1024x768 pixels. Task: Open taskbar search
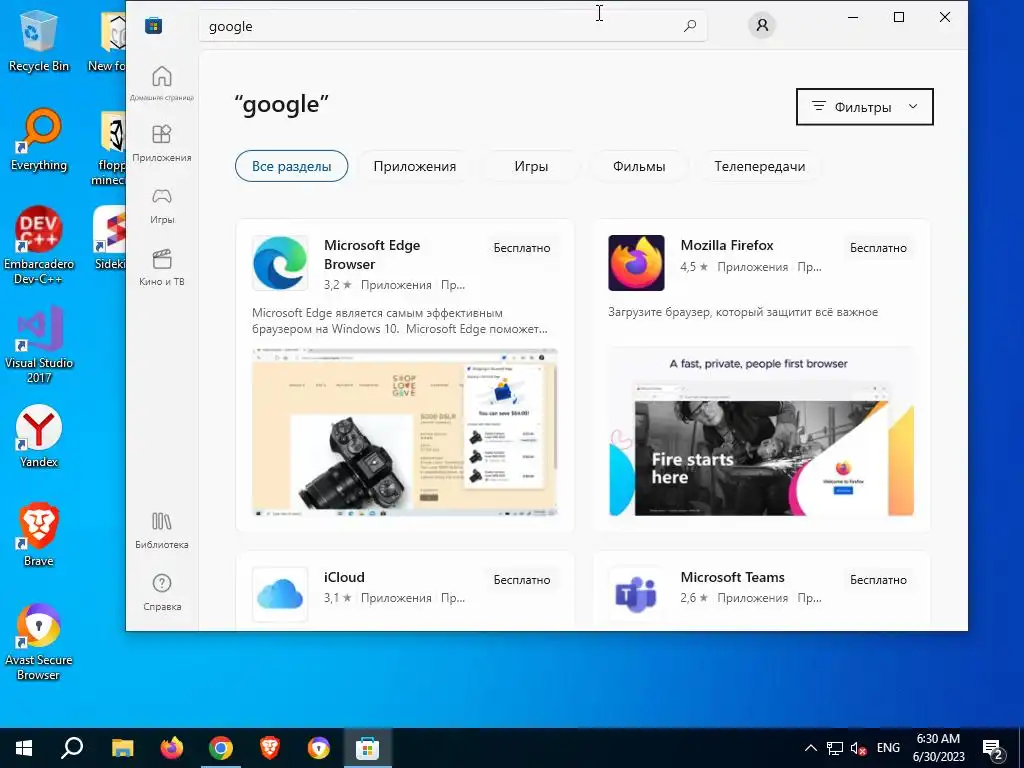coord(72,748)
